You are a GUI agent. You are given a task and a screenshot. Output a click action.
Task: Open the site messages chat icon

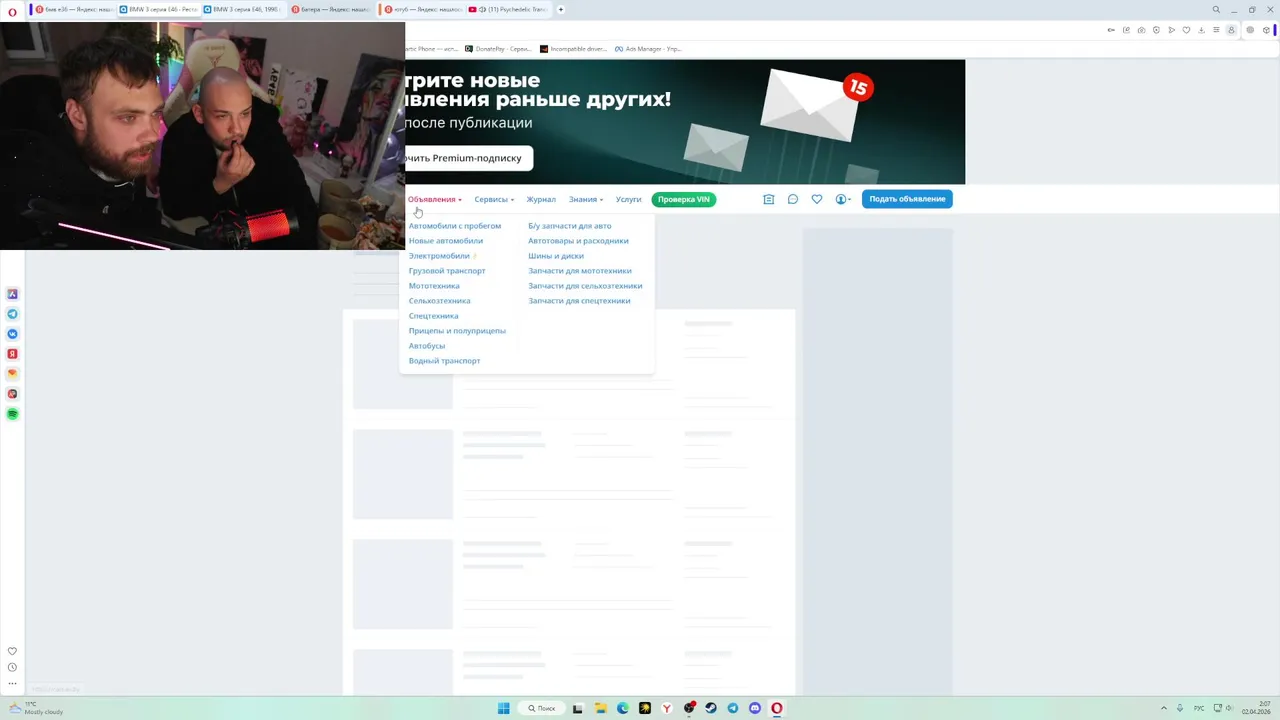tap(793, 199)
